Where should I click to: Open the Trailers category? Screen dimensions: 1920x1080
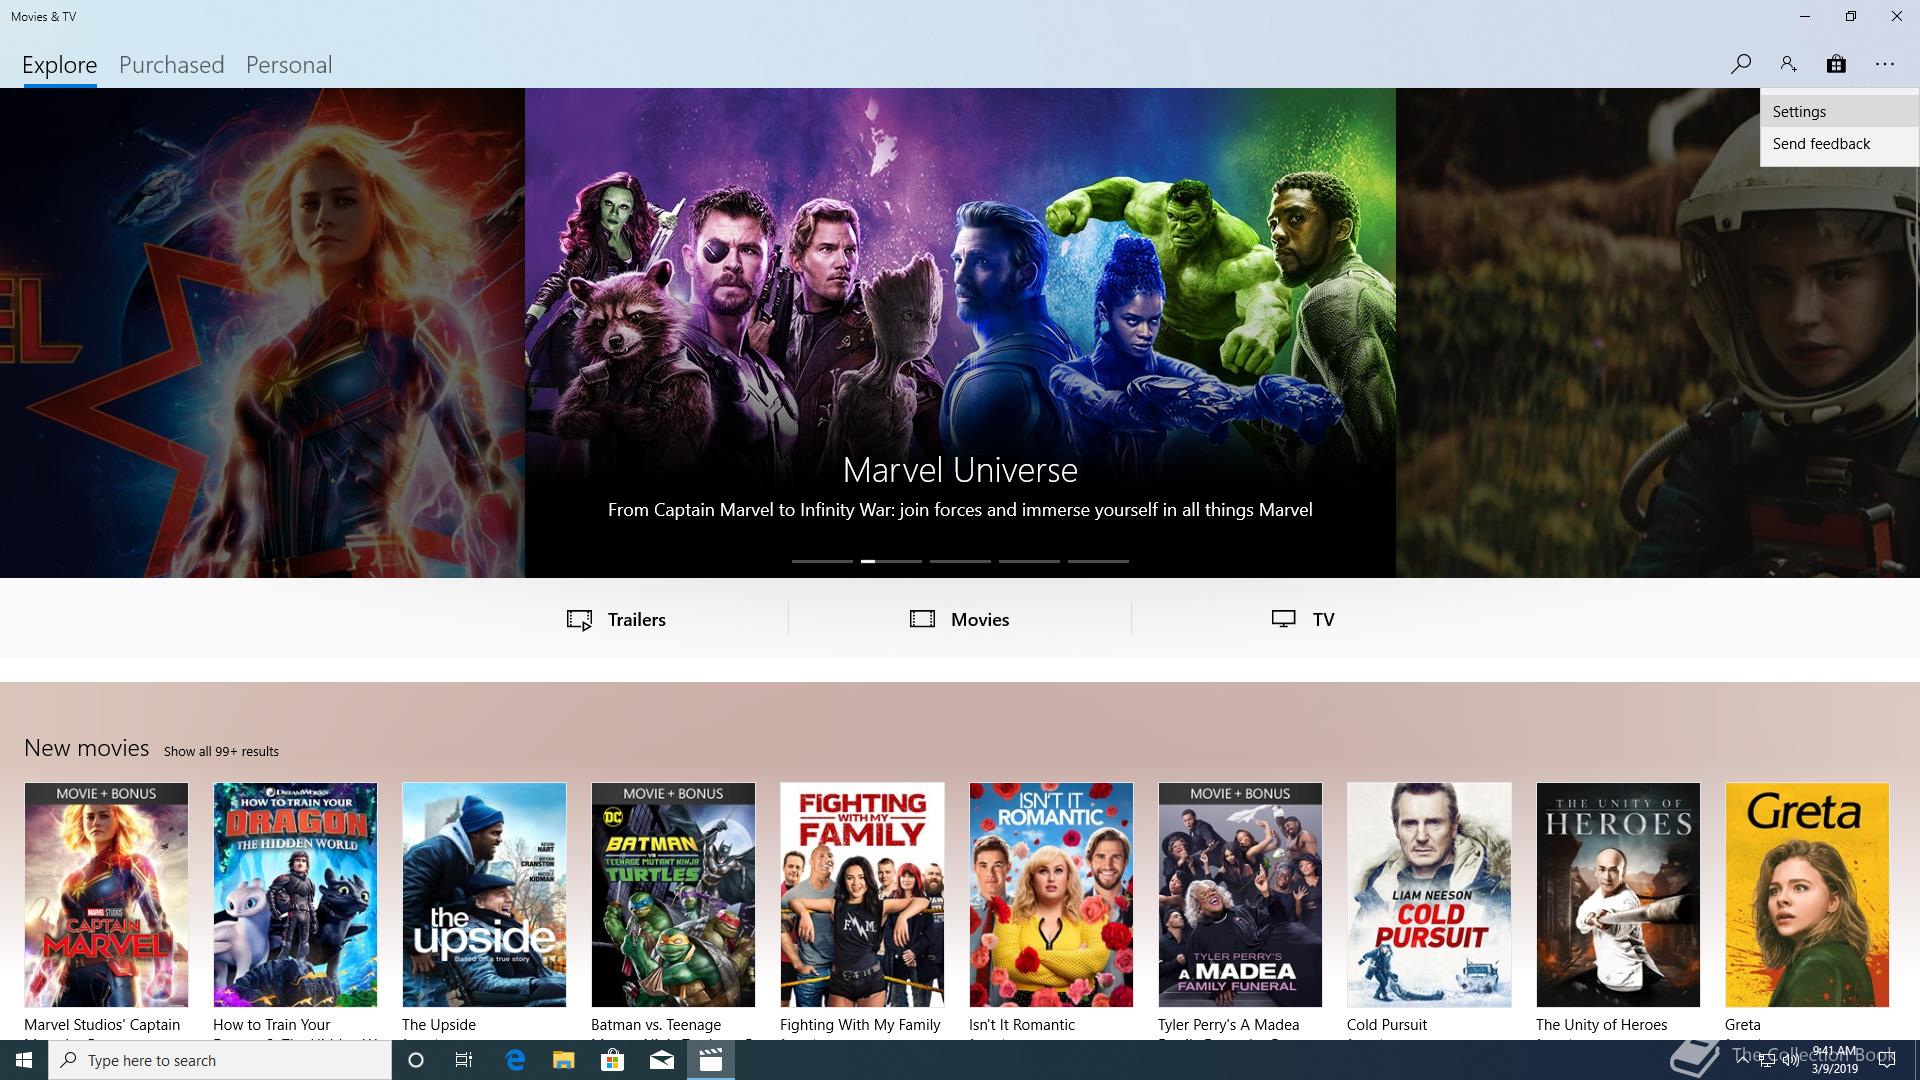[616, 619]
